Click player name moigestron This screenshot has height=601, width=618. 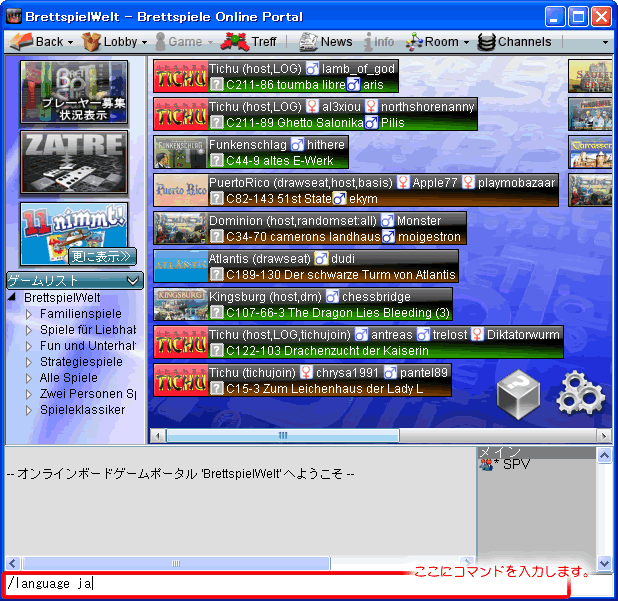(x=429, y=236)
